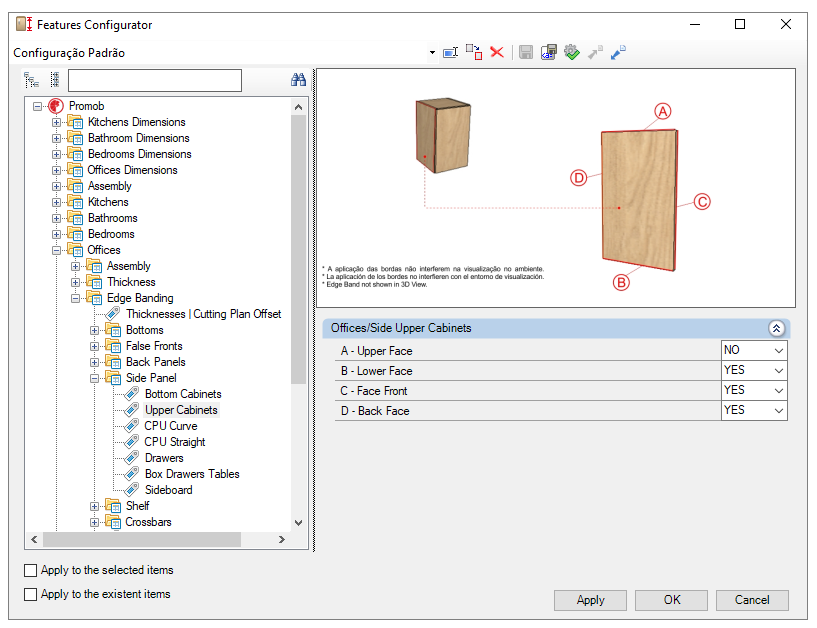Click the tag icon beside Sideboard
817x628 pixels.
132,490
